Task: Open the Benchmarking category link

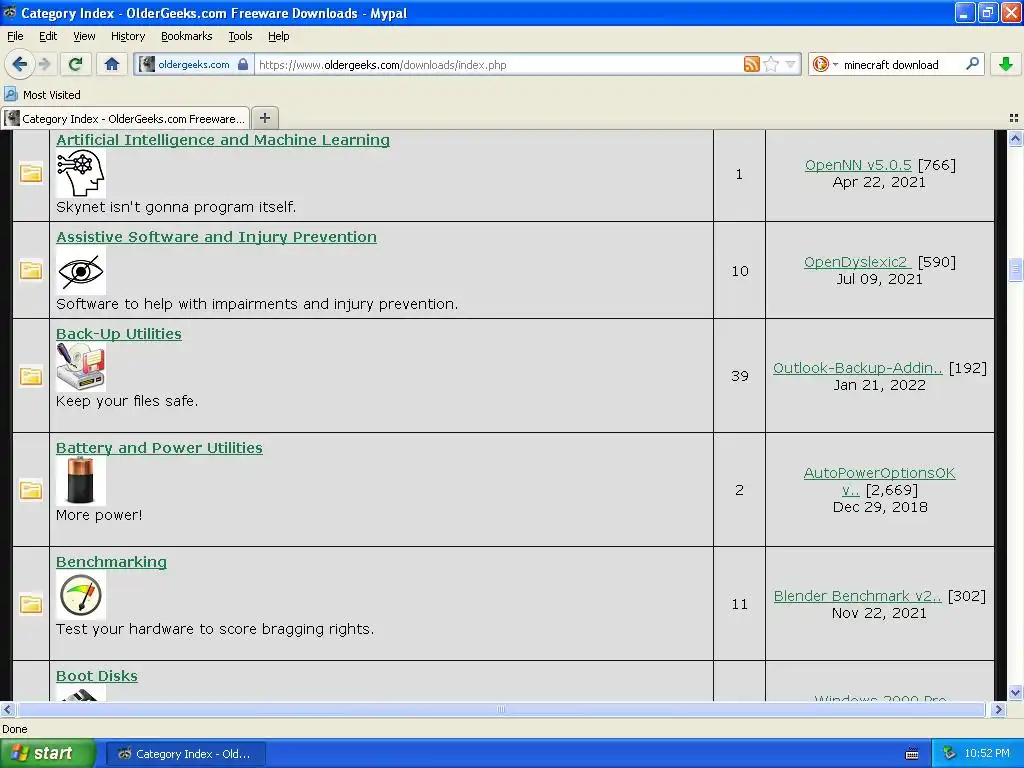Action: pos(111,562)
